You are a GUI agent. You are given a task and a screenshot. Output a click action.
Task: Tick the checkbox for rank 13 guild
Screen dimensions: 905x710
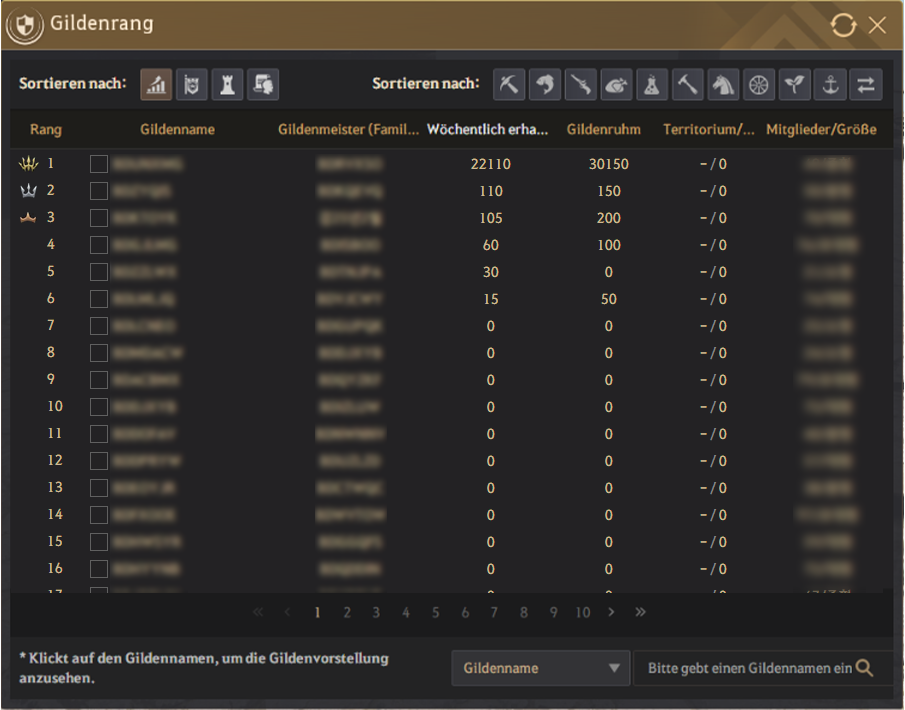[99, 488]
